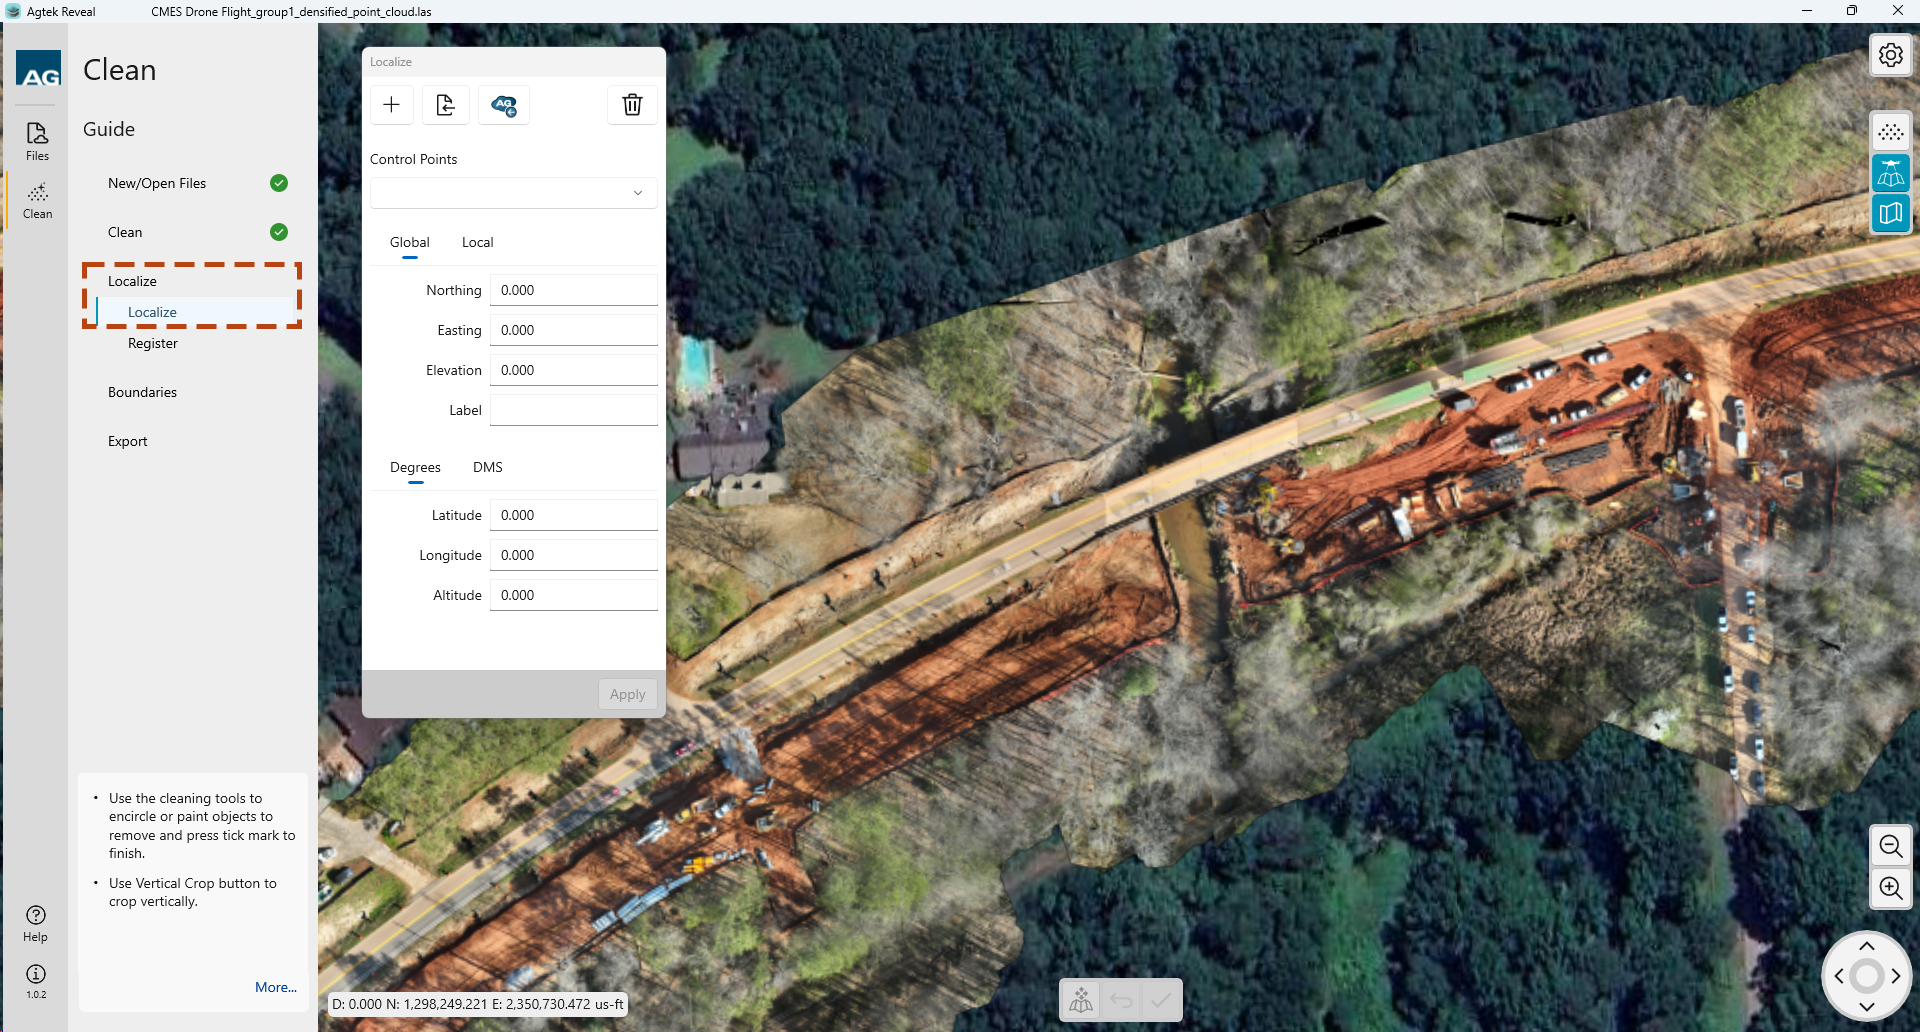Viewport: 1920px width, 1032px height.
Task: Switch to the DMS format tab
Action: (487, 468)
